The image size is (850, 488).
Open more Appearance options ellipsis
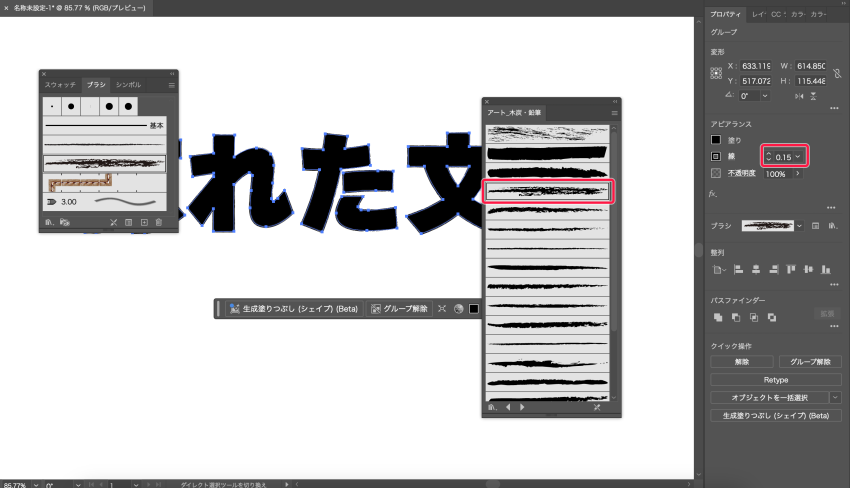pyautogui.click(x=831, y=208)
